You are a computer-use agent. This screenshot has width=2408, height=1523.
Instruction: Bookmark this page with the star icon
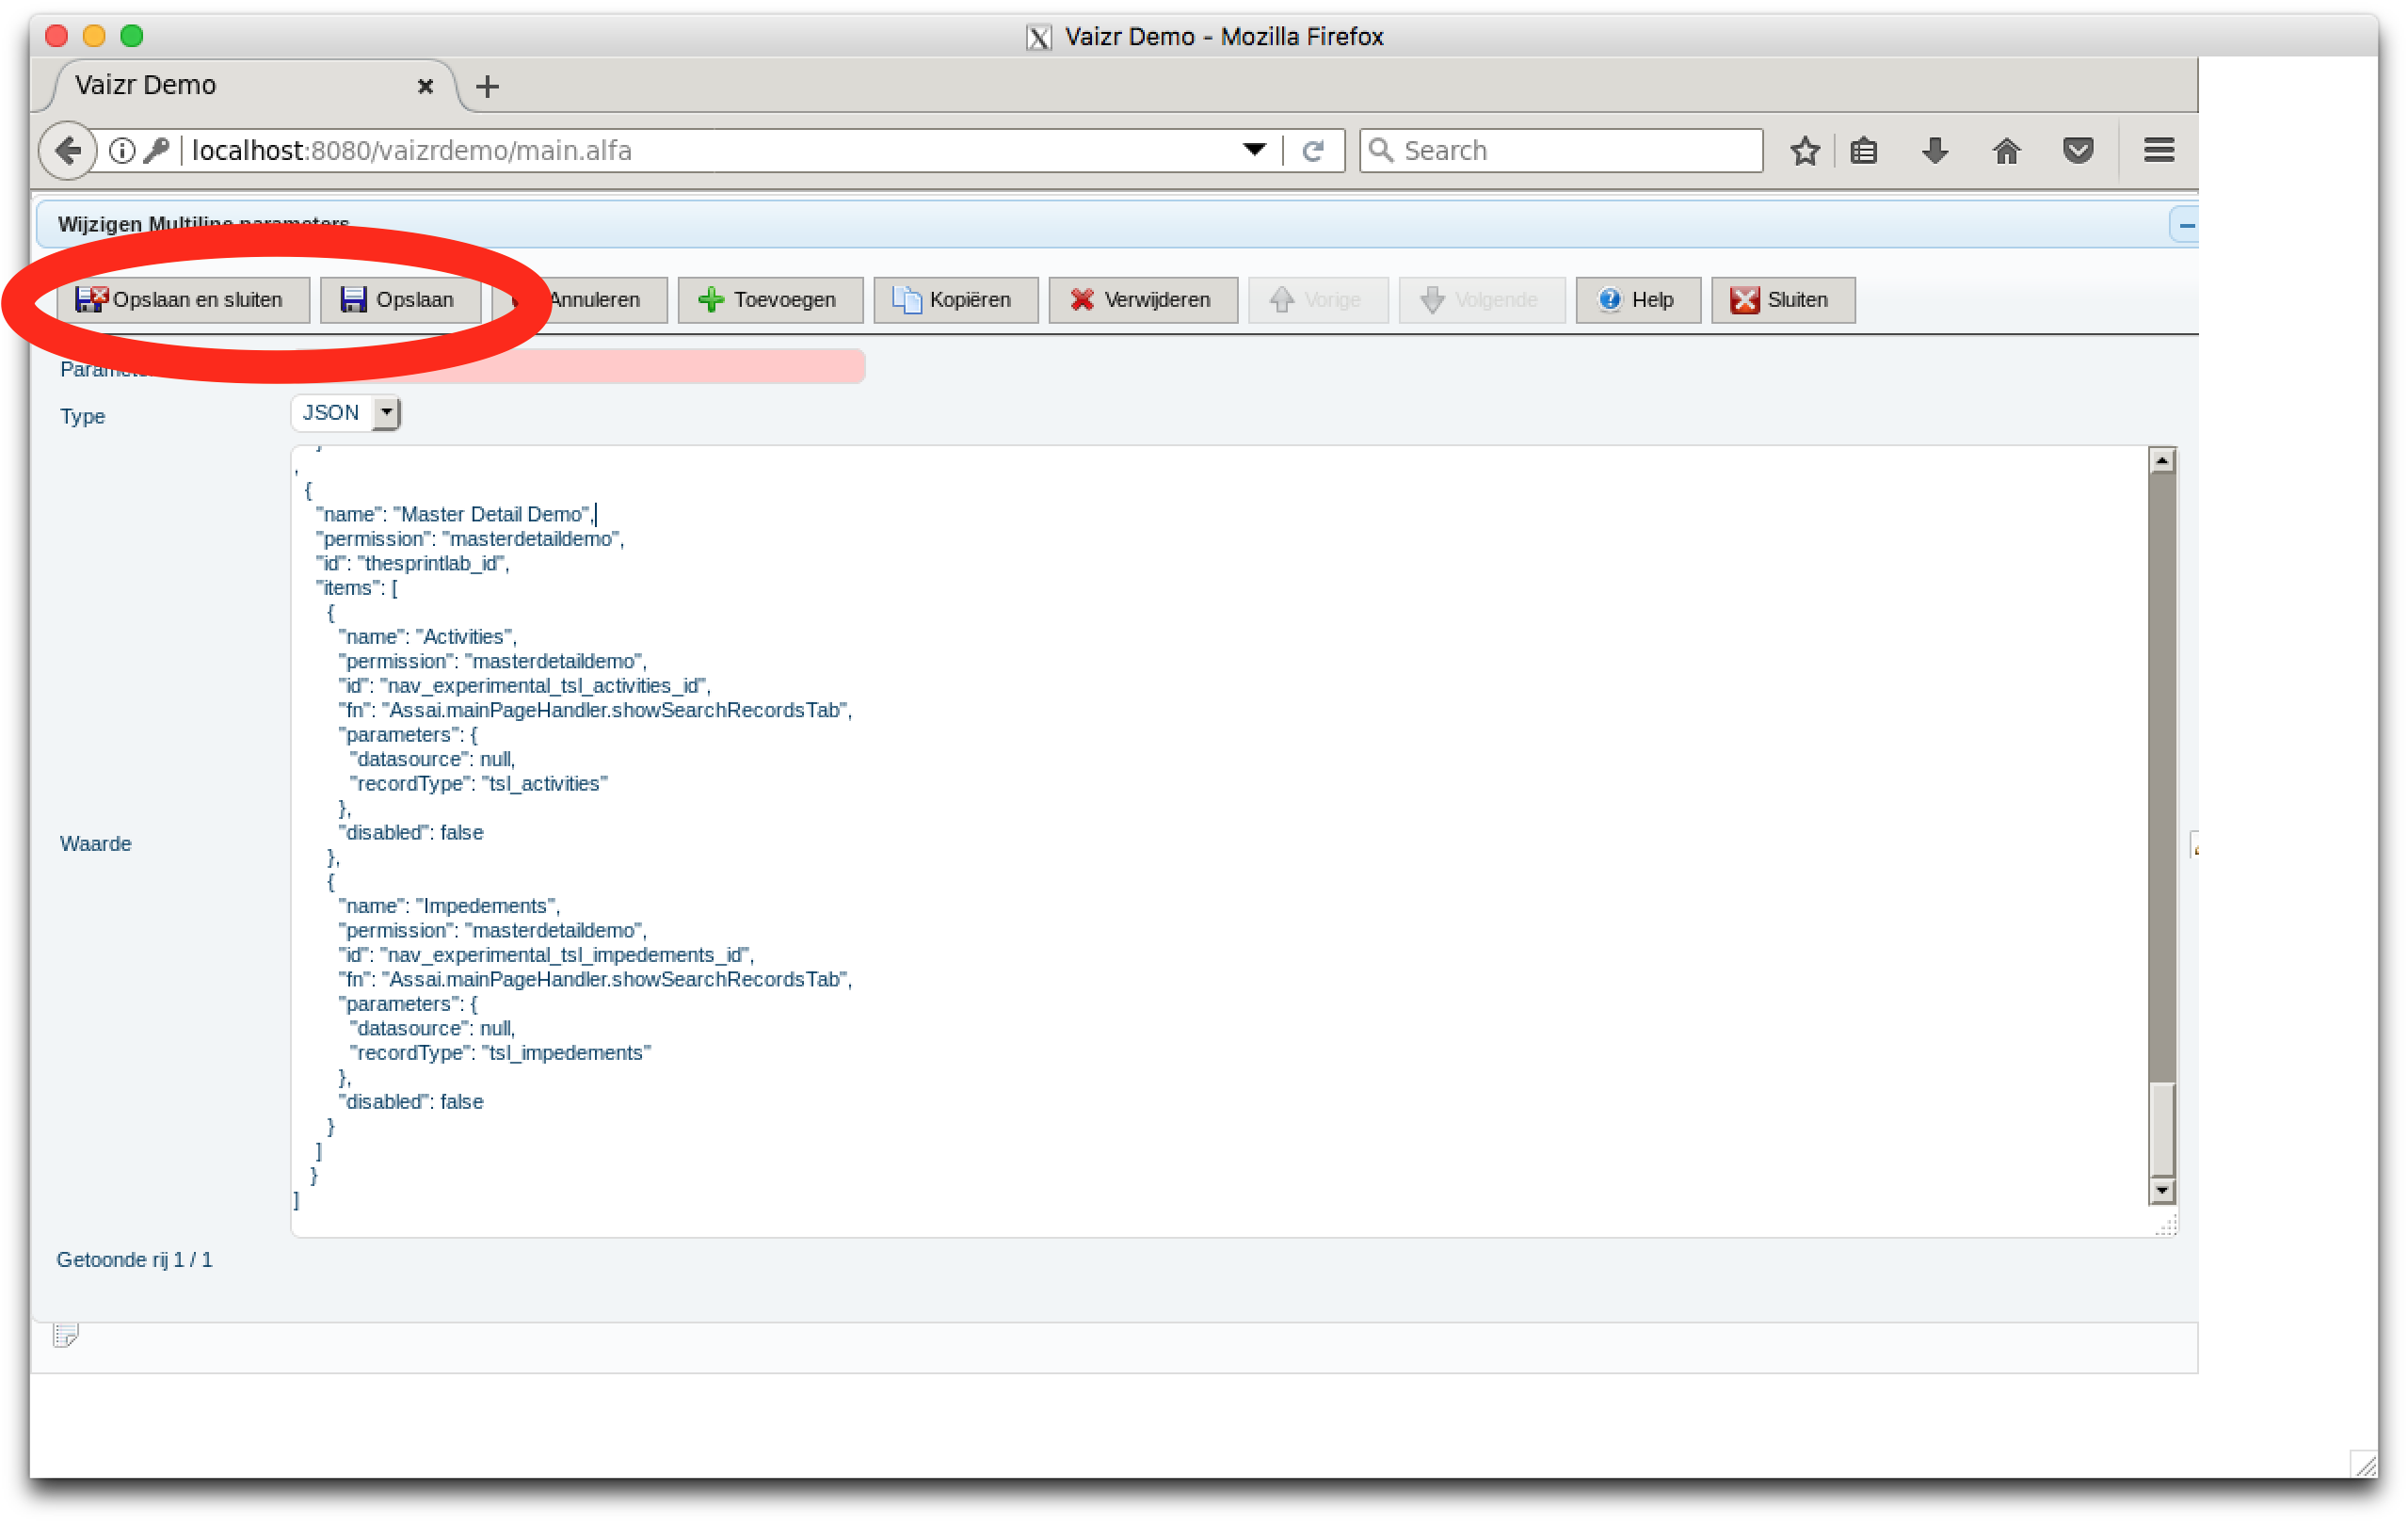pos(1805,151)
